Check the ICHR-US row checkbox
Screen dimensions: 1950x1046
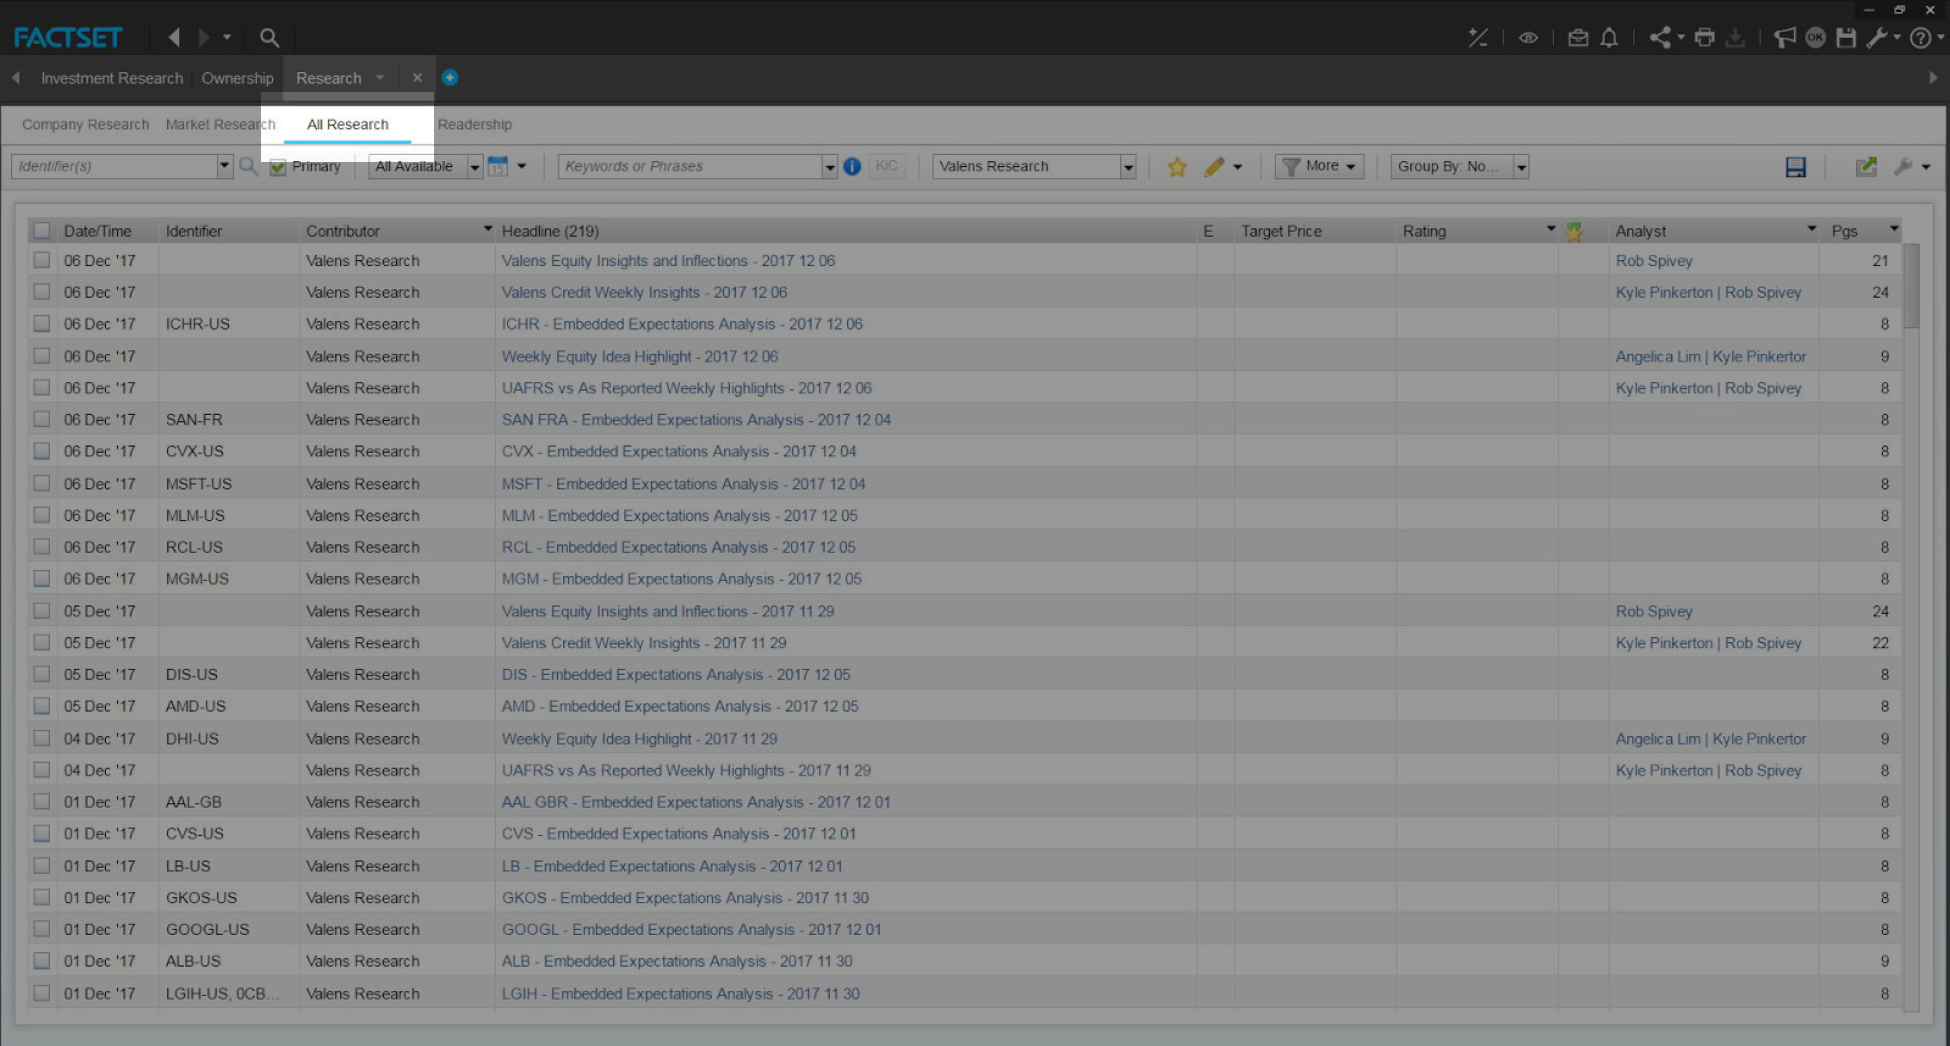(x=41, y=324)
